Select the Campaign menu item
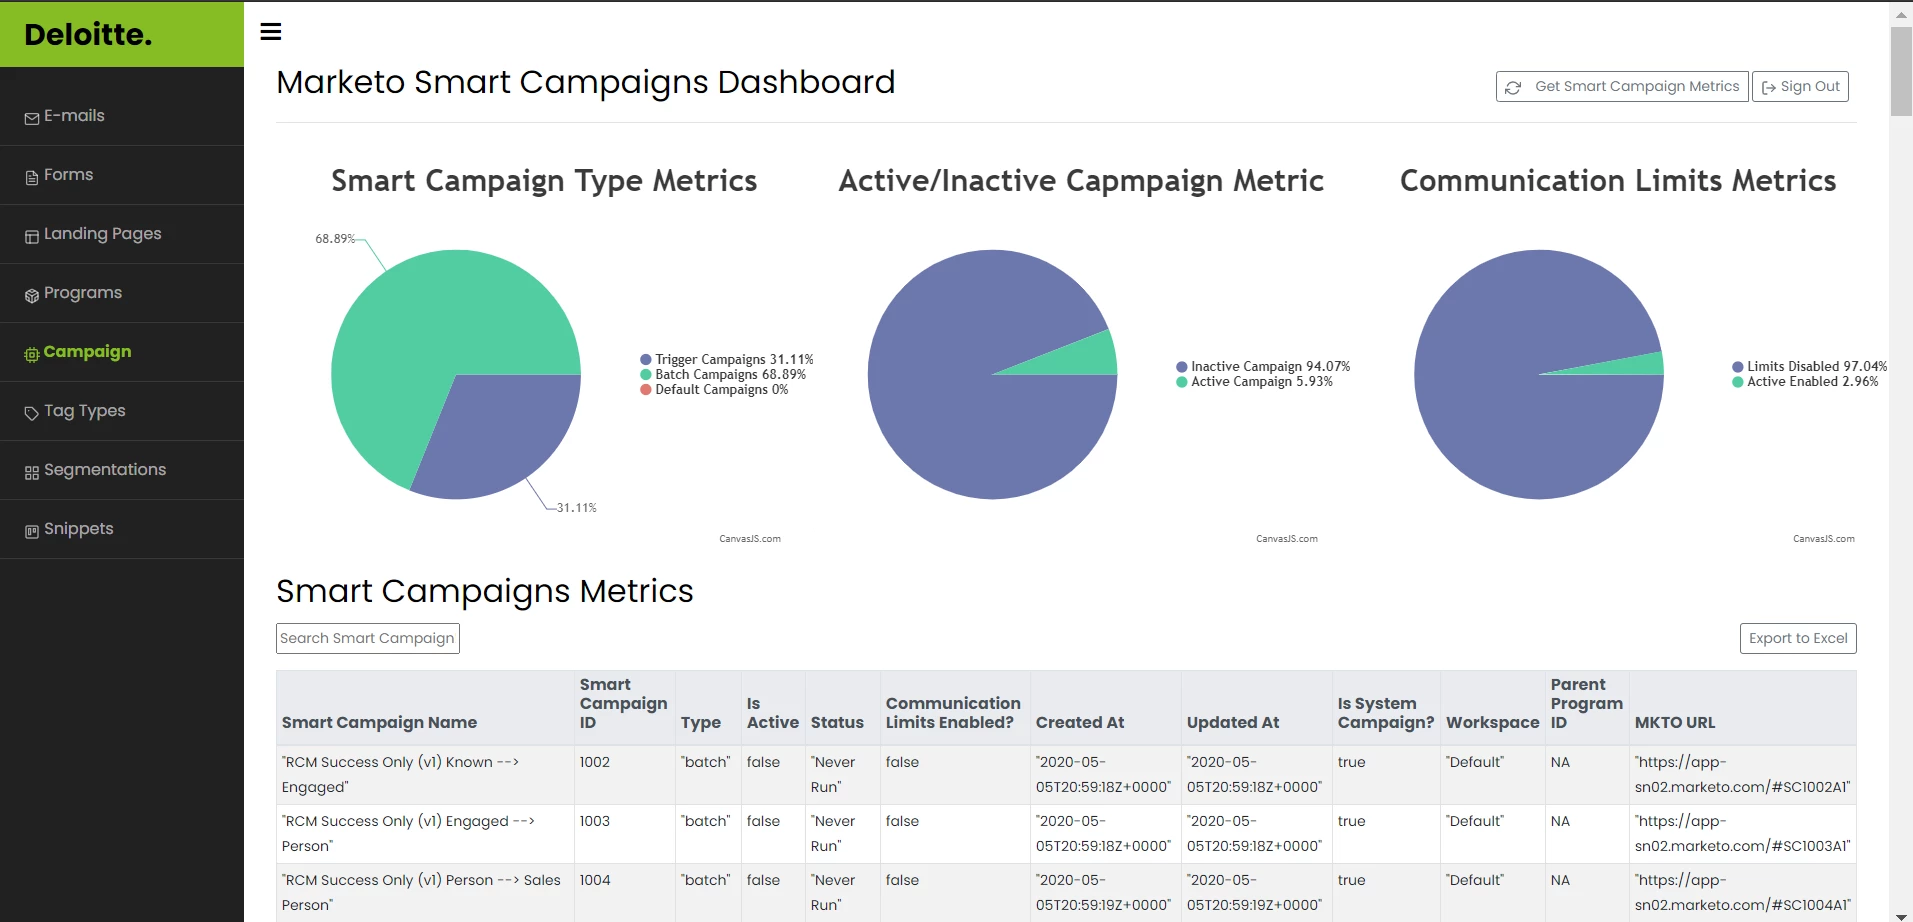The height and width of the screenshot is (922, 1913). pyautogui.click(x=122, y=352)
